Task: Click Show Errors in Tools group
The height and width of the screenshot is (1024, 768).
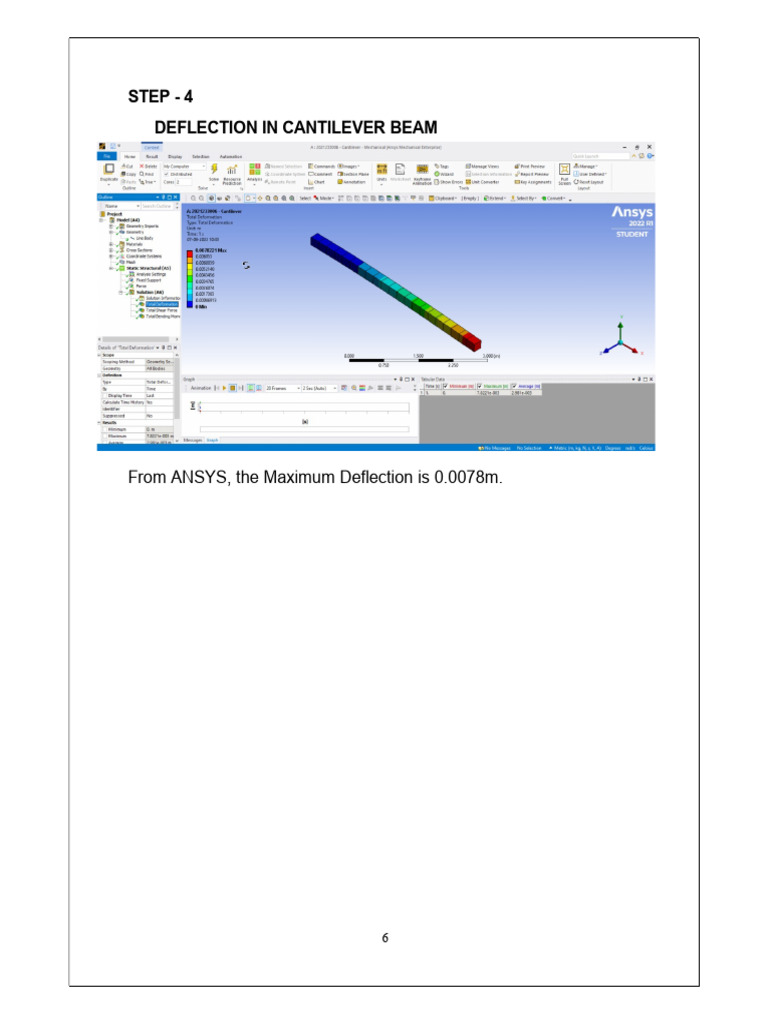Action: [449, 182]
